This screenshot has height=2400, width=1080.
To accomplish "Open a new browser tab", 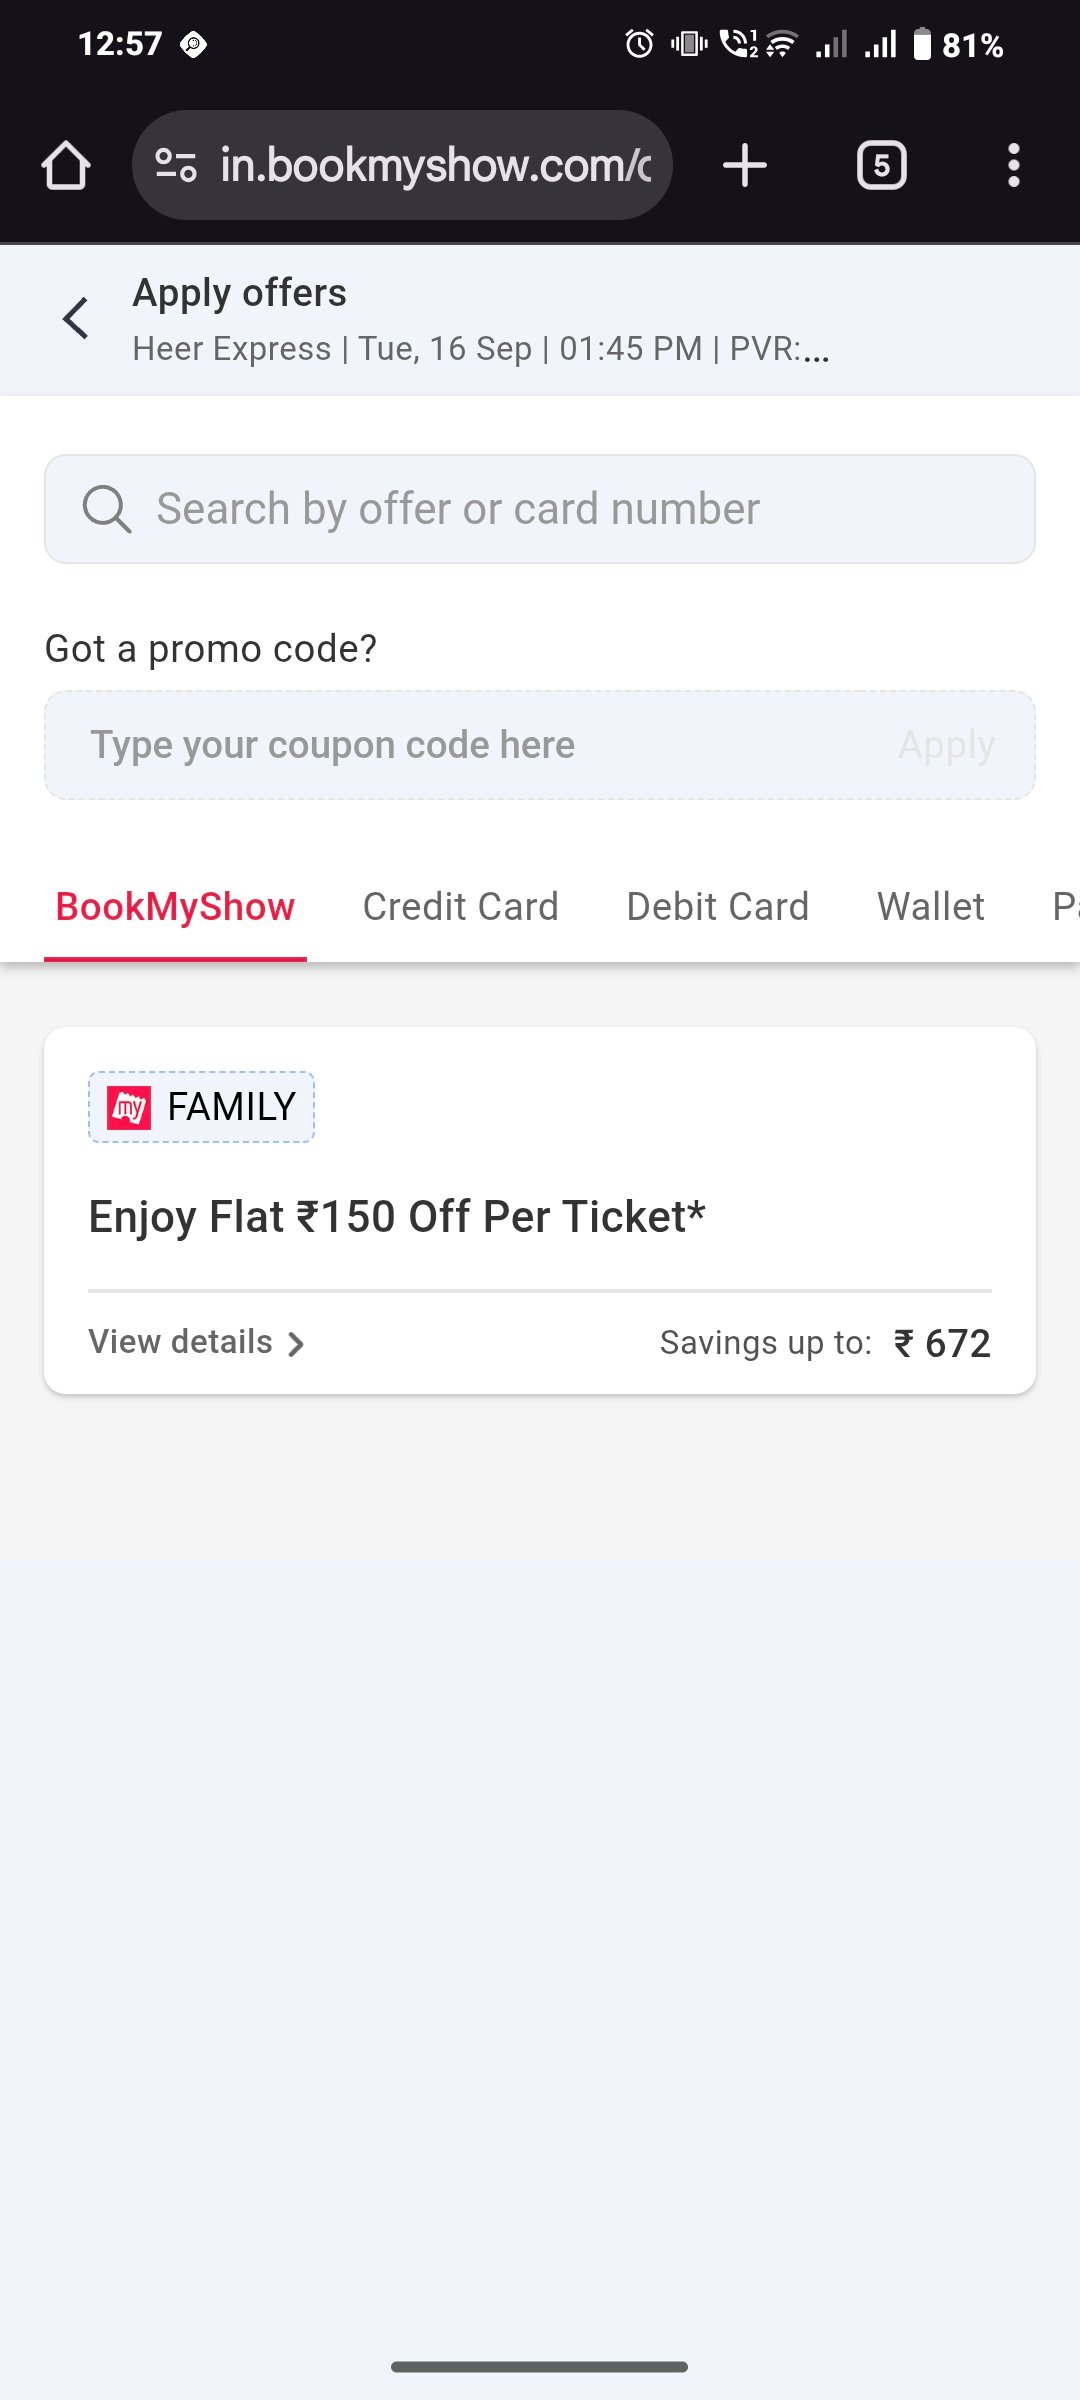I will tap(745, 165).
